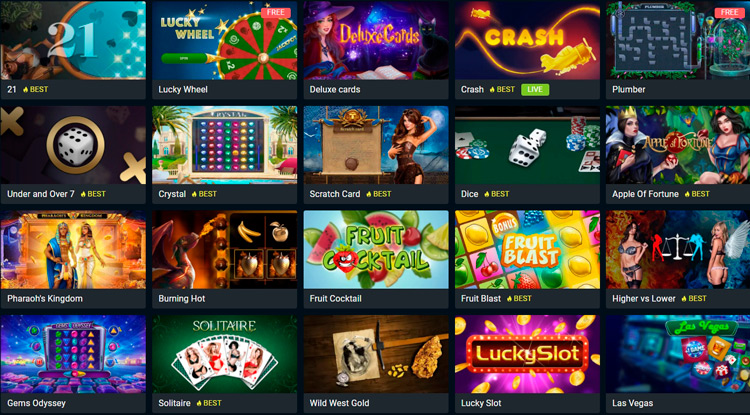Viewport: 750px width, 415px height.
Task: Open the Wild West Gold title label
Action: (339, 403)
